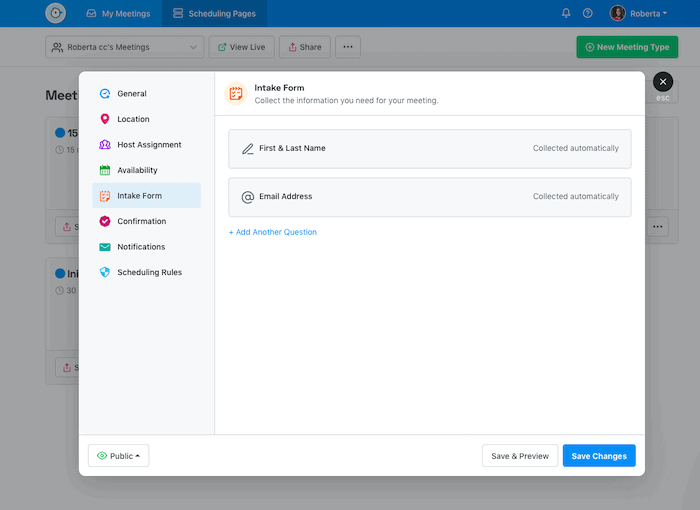Viewport: 700px width, 510px height.
Task: Click the Notifications envelope icon
Action: point(105,247)
